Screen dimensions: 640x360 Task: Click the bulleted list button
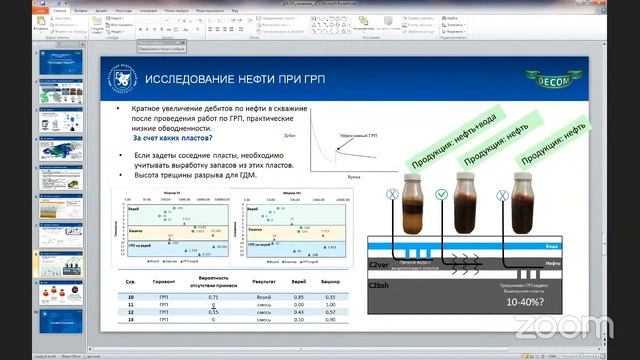click(x=211, y=20)
